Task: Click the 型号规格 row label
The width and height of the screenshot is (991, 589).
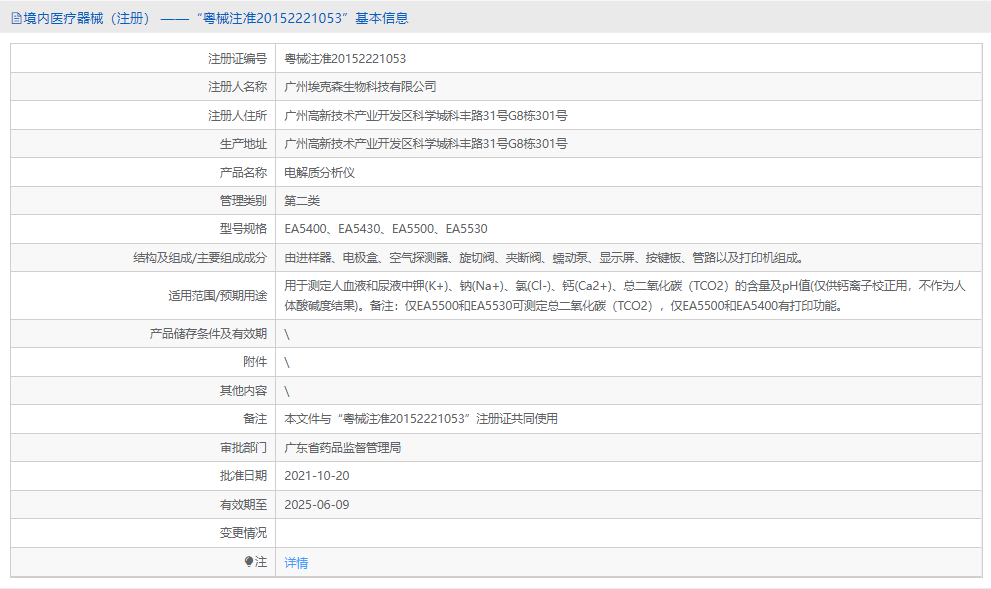Action: pyautogui.click(x=237, y=228)
